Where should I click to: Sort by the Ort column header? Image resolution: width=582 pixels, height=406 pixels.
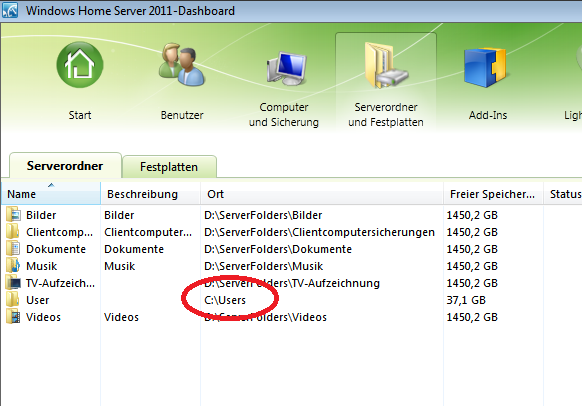pyautogui.click(x=322, y=193)
